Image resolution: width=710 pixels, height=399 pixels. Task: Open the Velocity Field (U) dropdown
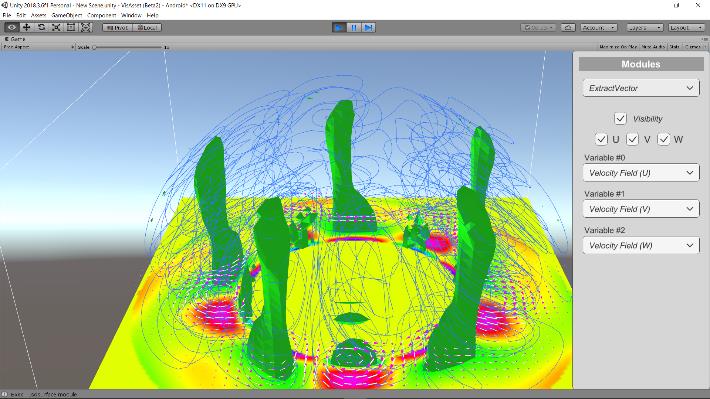[x=641, y=173]
